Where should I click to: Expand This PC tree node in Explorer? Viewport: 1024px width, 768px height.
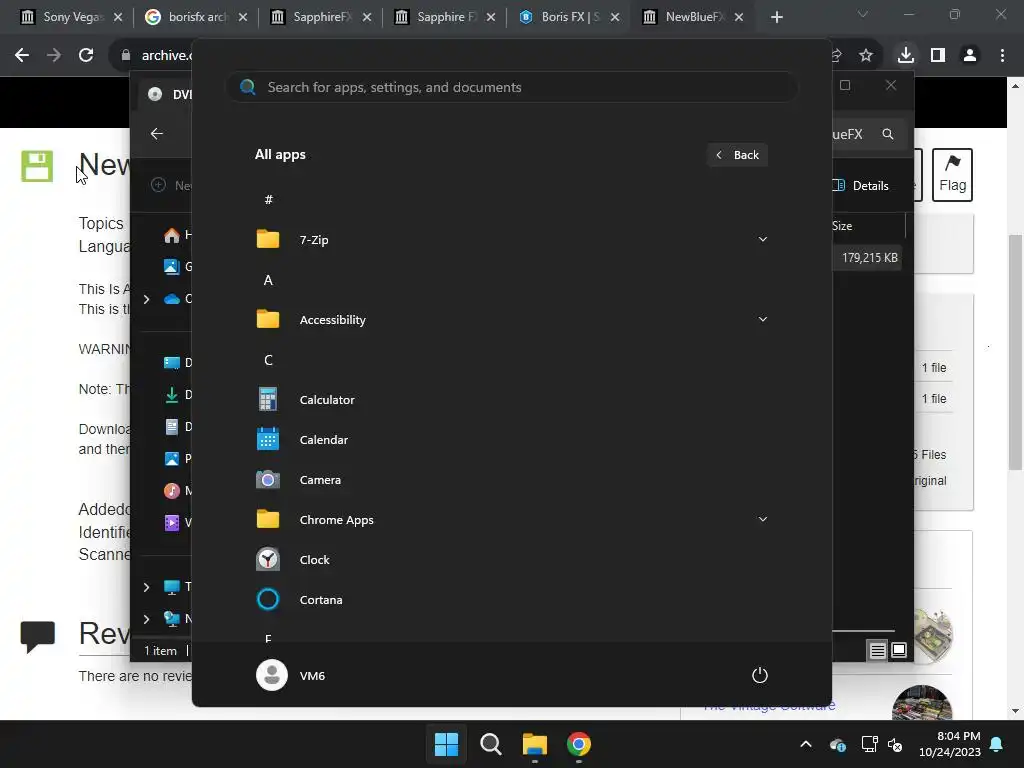click(146, 587)
